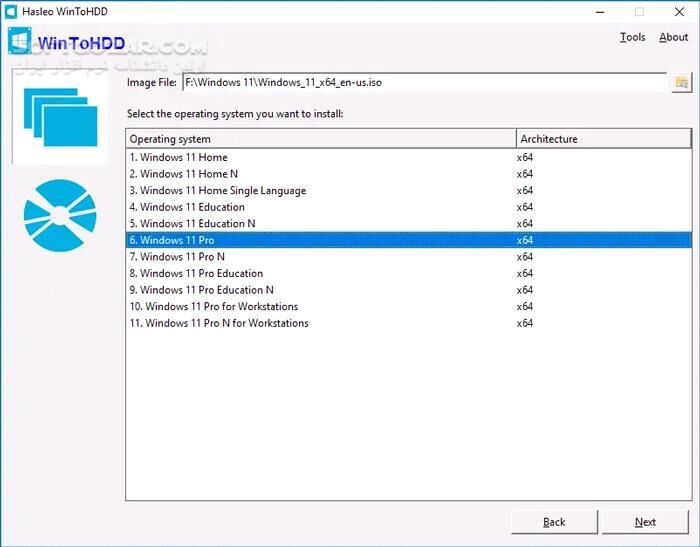The height and width of the screenshot is (547, 700).
Task: Choose 11. Windows 11 Pro N for Workstations
Action: point(408,323)
